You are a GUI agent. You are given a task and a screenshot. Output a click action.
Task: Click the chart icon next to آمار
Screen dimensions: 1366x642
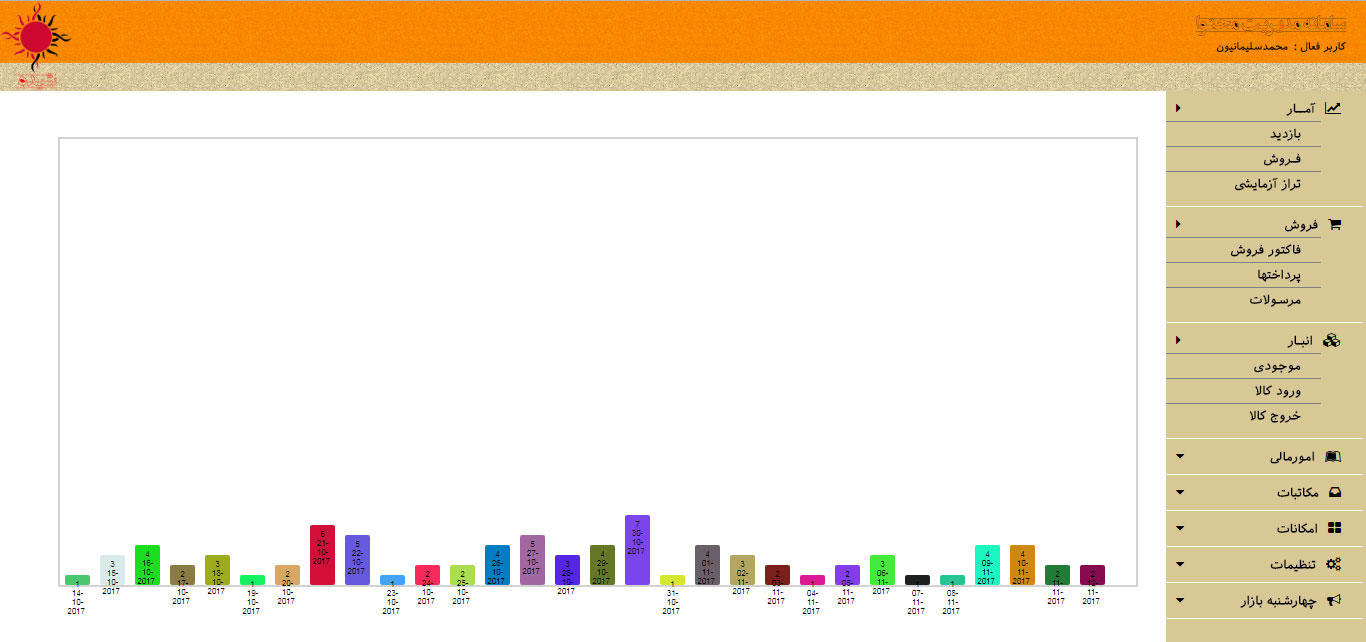coord(1332,108)
